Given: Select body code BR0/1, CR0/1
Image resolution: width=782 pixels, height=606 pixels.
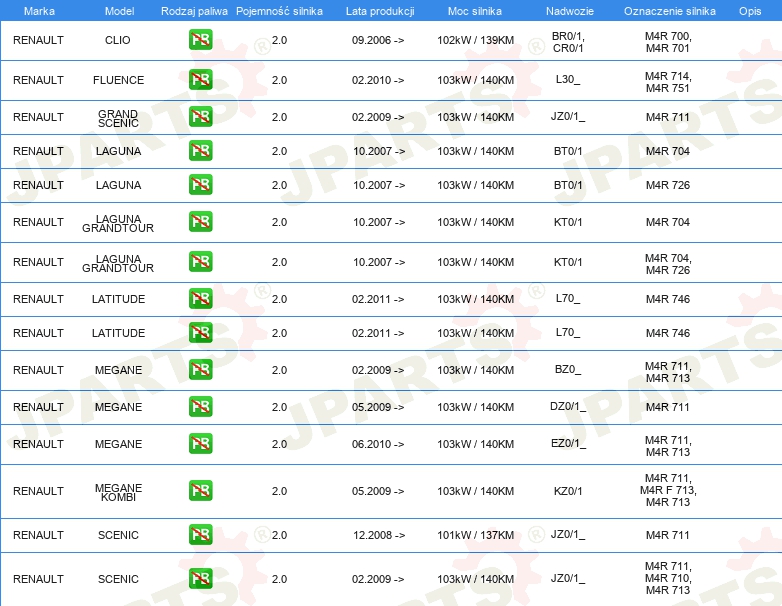Looking at the screenshot, I should [x=568, y=42].
